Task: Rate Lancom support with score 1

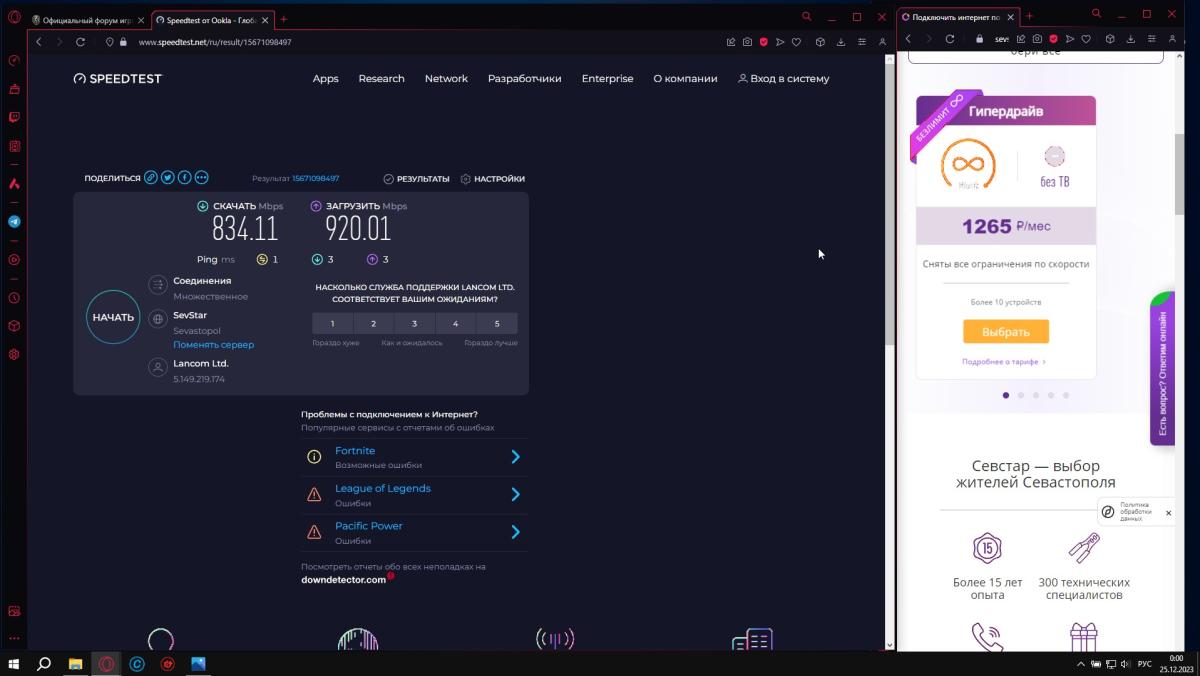Action: point(333,323)
